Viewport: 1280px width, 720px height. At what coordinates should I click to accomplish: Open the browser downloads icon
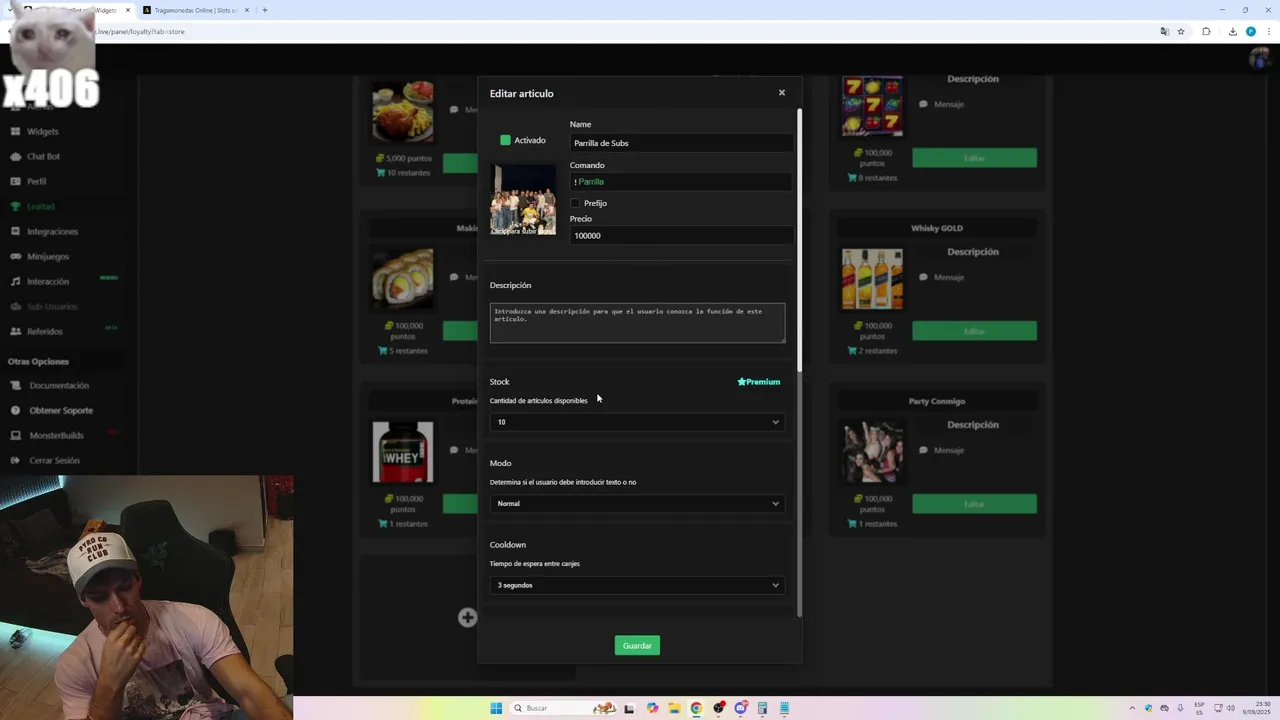pos(1233,31)
